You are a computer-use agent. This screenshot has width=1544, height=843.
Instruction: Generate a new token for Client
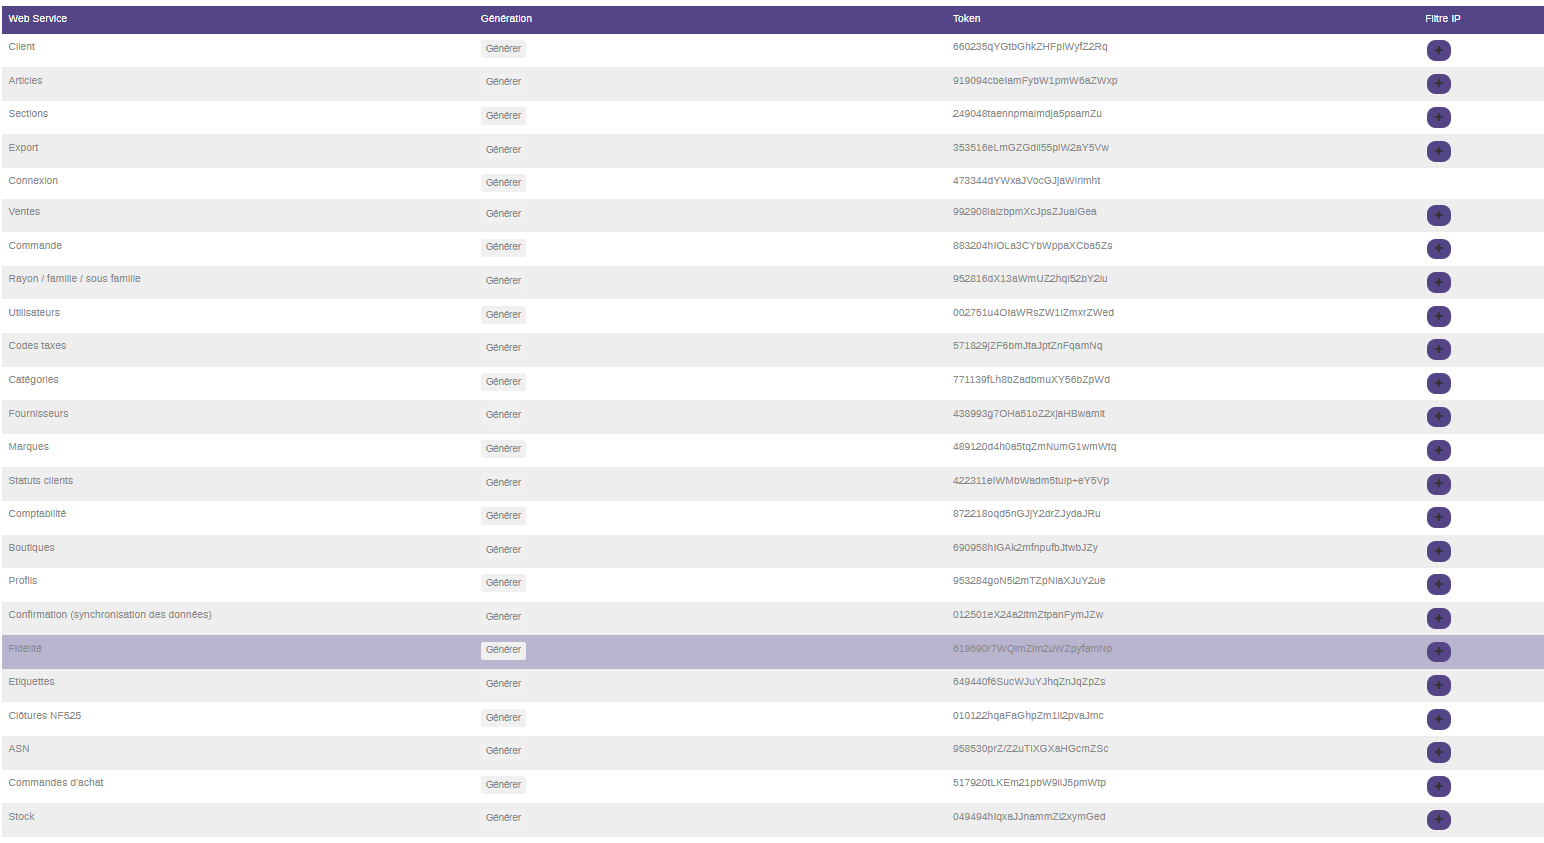[x=503, y=49]
